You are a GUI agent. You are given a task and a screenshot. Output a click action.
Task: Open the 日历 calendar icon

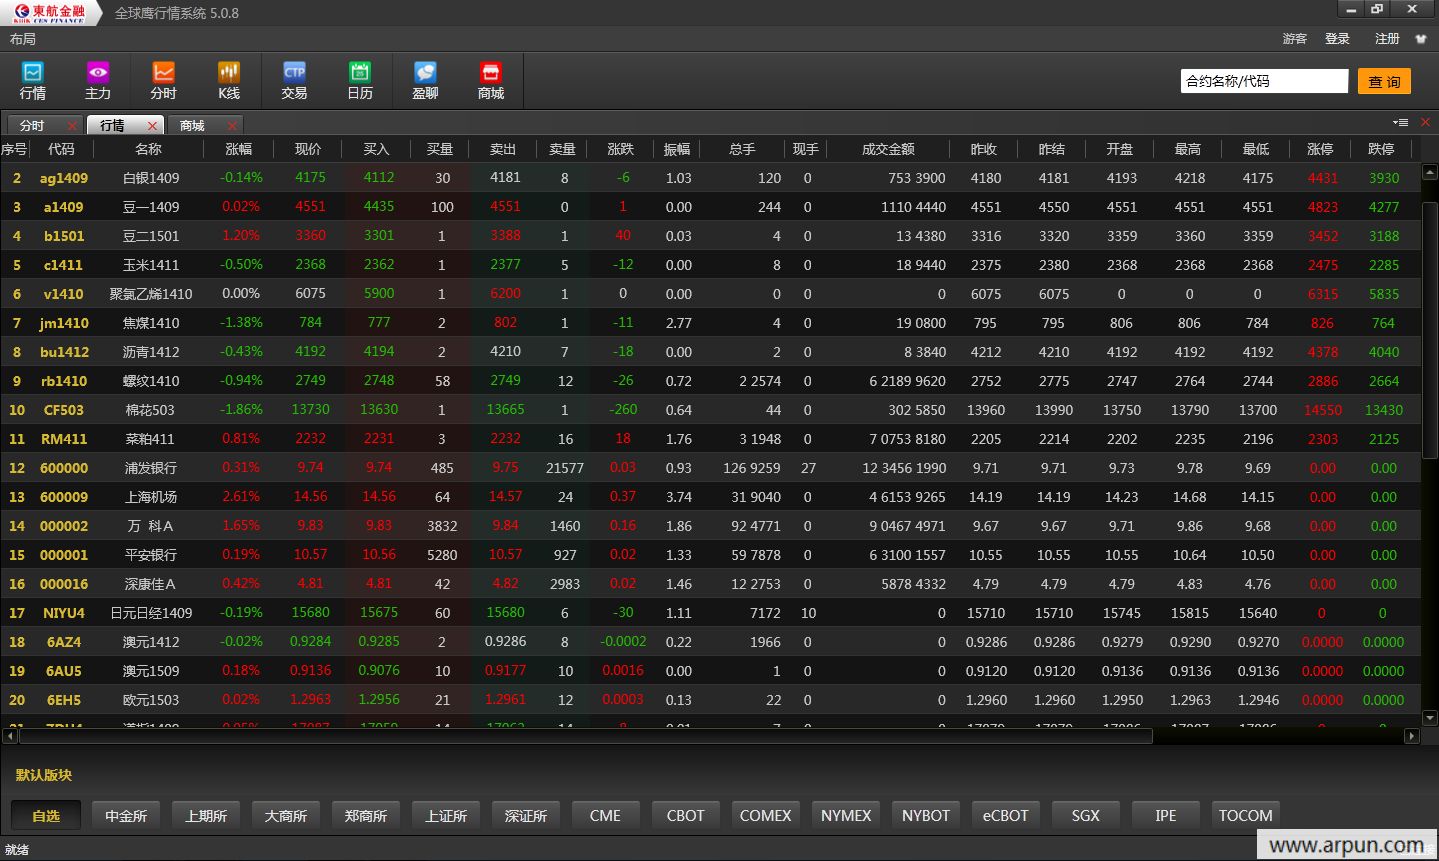(360, 81)
